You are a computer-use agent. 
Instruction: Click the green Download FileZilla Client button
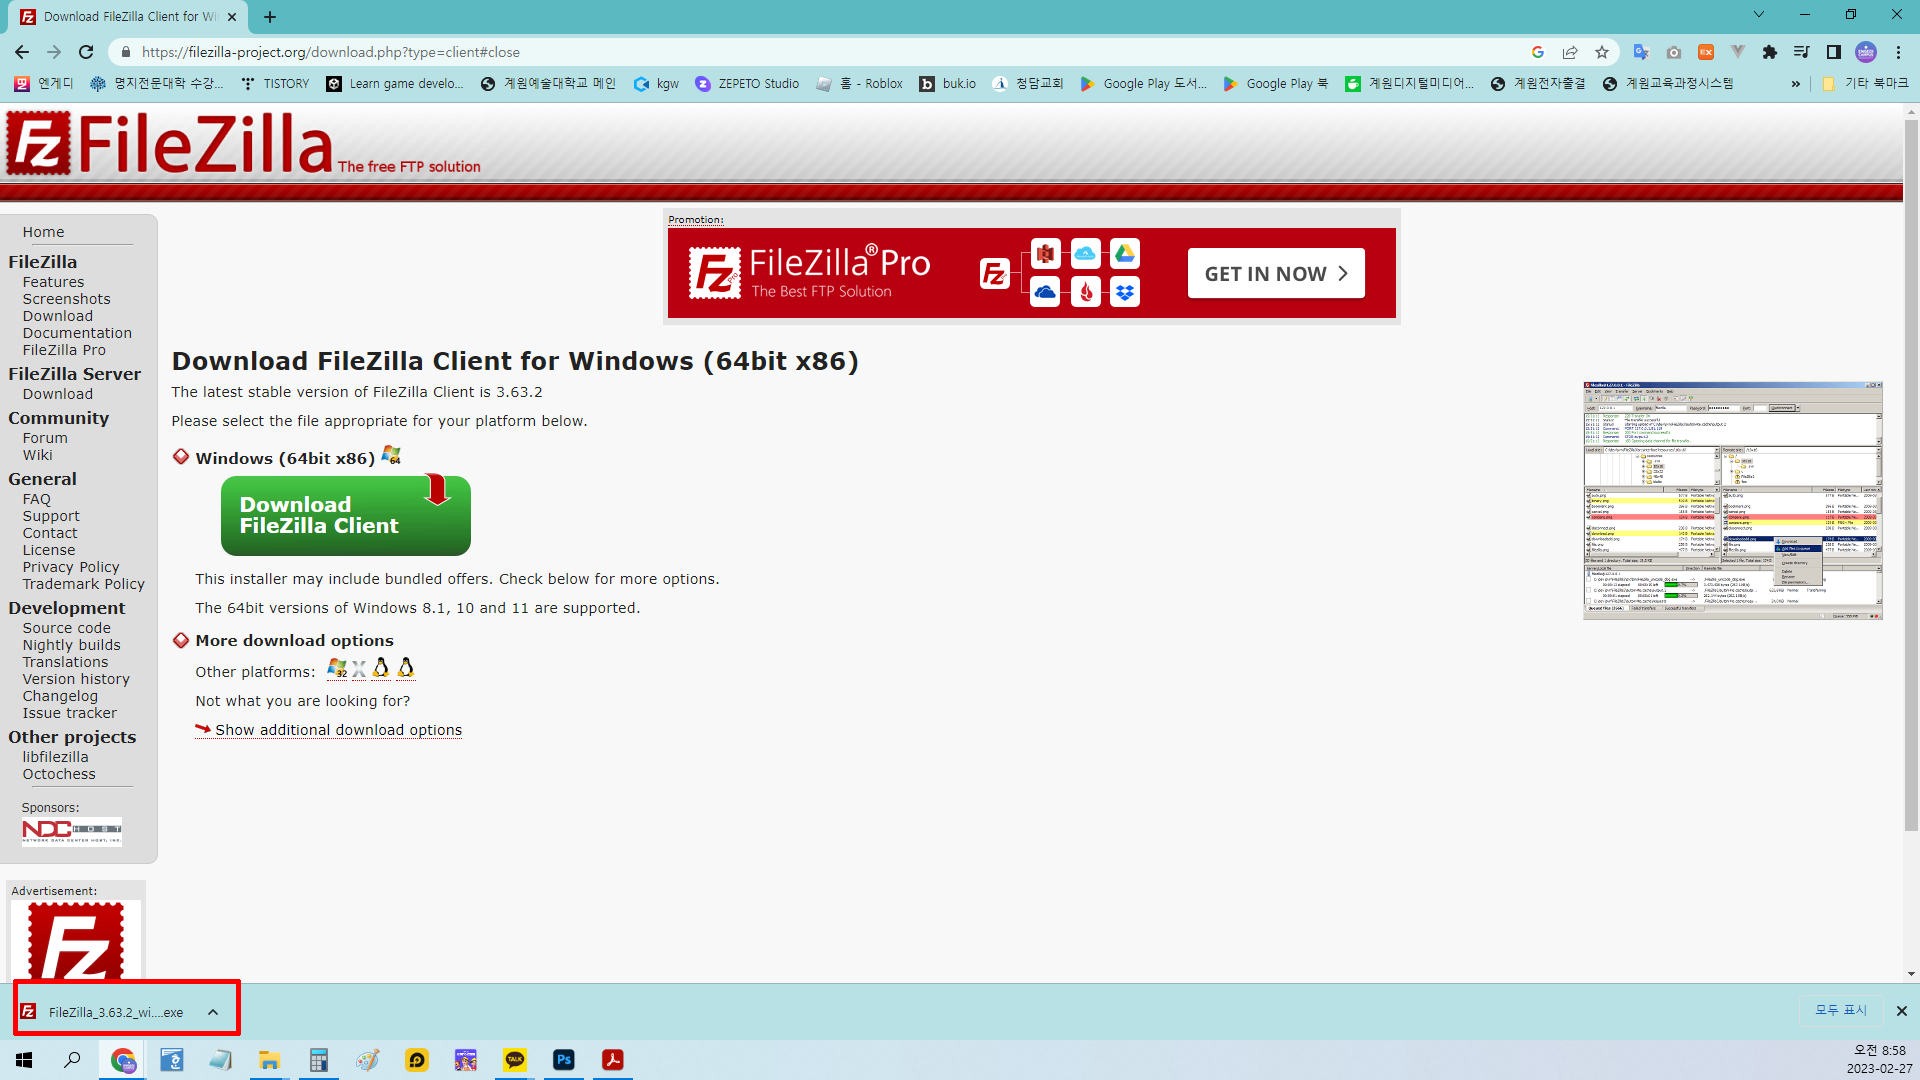point(345,515)
